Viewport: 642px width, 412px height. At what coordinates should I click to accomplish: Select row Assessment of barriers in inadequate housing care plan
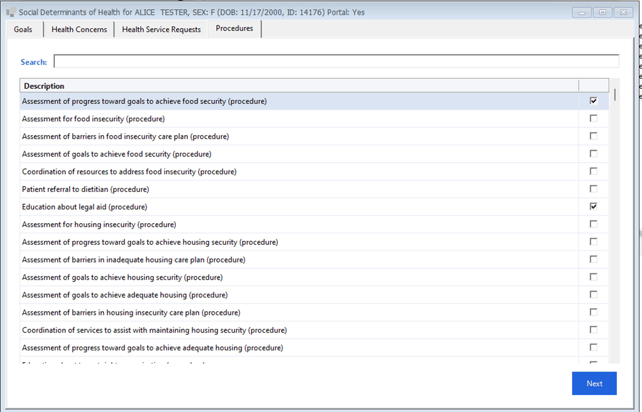(x=138, y=260)
